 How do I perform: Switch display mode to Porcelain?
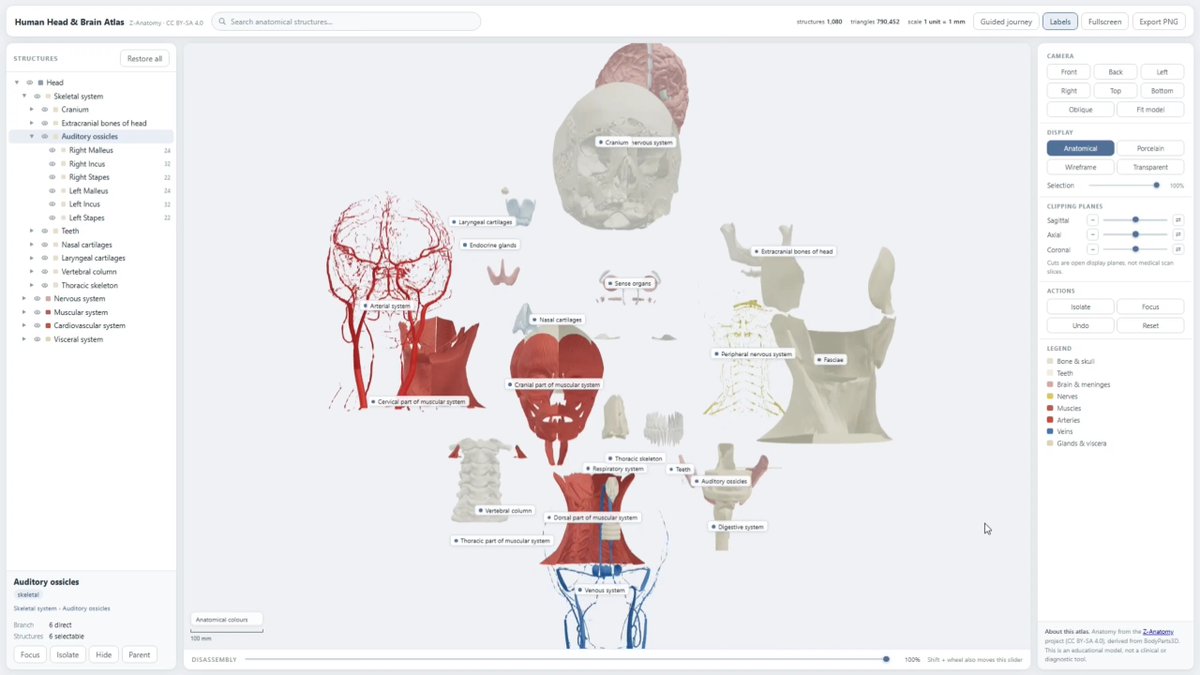tap(1150, 148)
